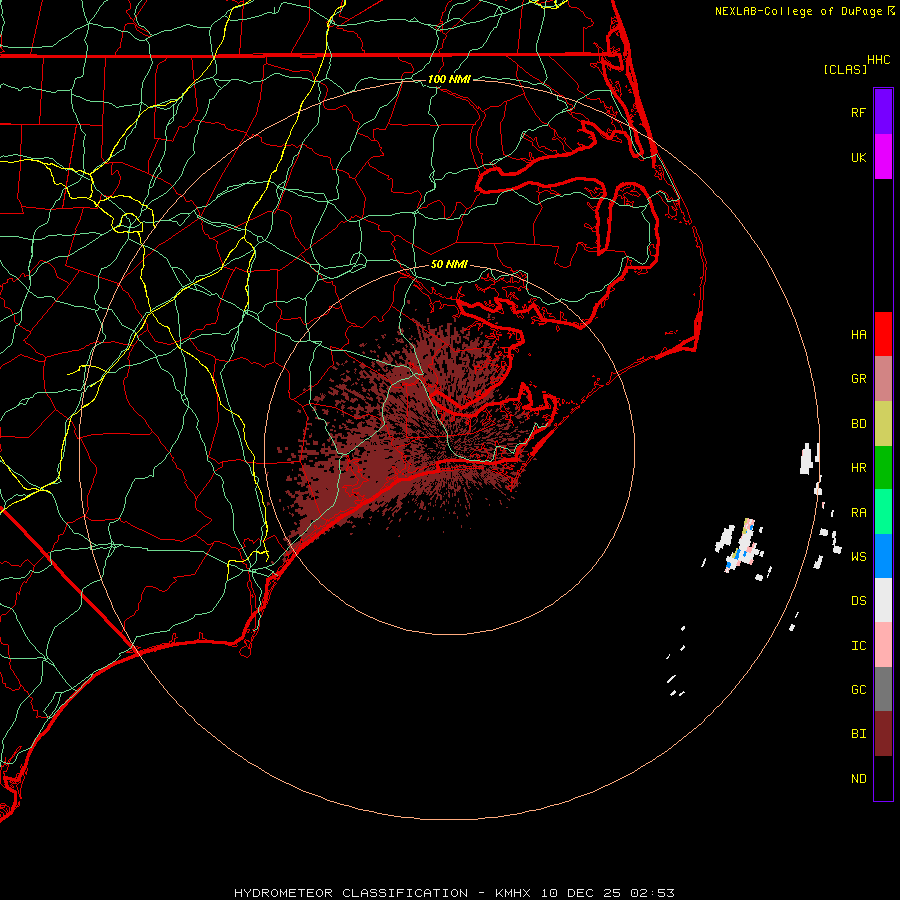Click the 10 DEC 25 date text

[581, 893]
